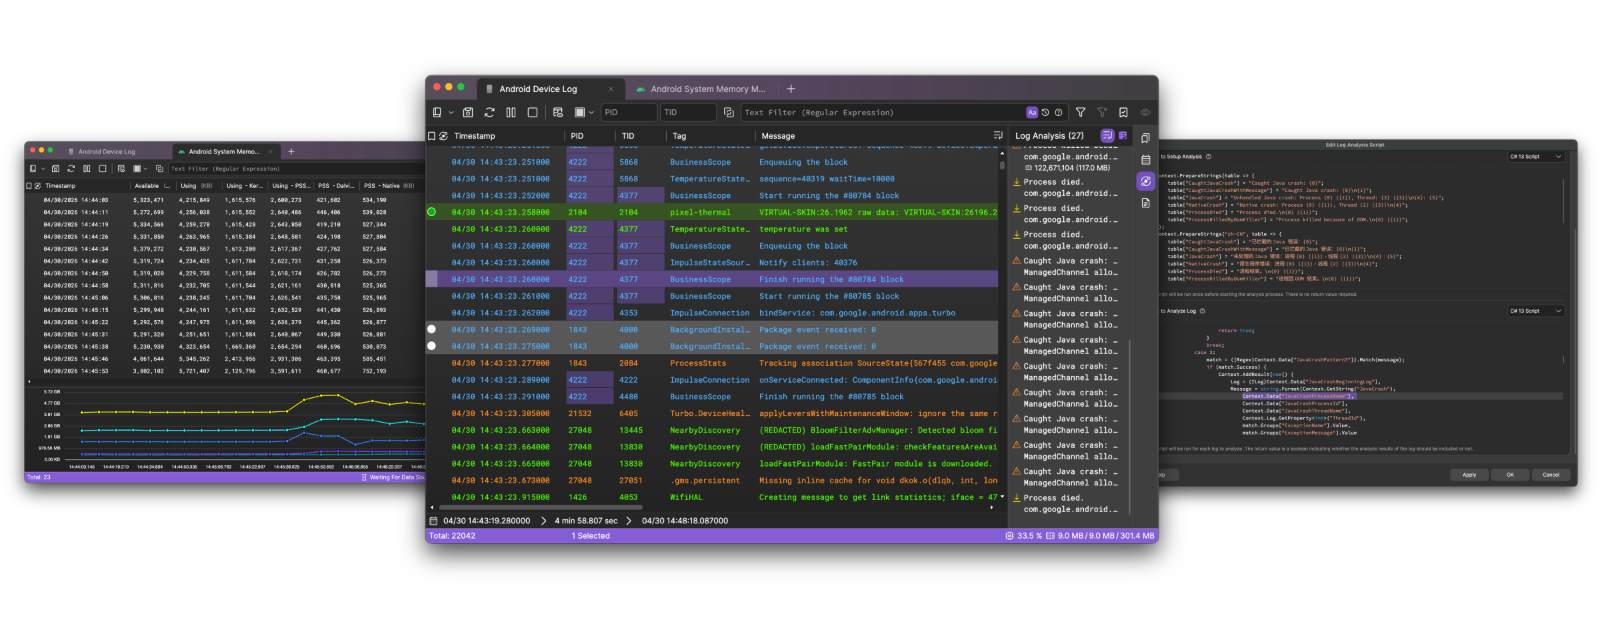The width and height of the screenshot is (1600, 640).
Task: Toggle the white mark on the 14:43:23.269000 row
Action: 432,329
